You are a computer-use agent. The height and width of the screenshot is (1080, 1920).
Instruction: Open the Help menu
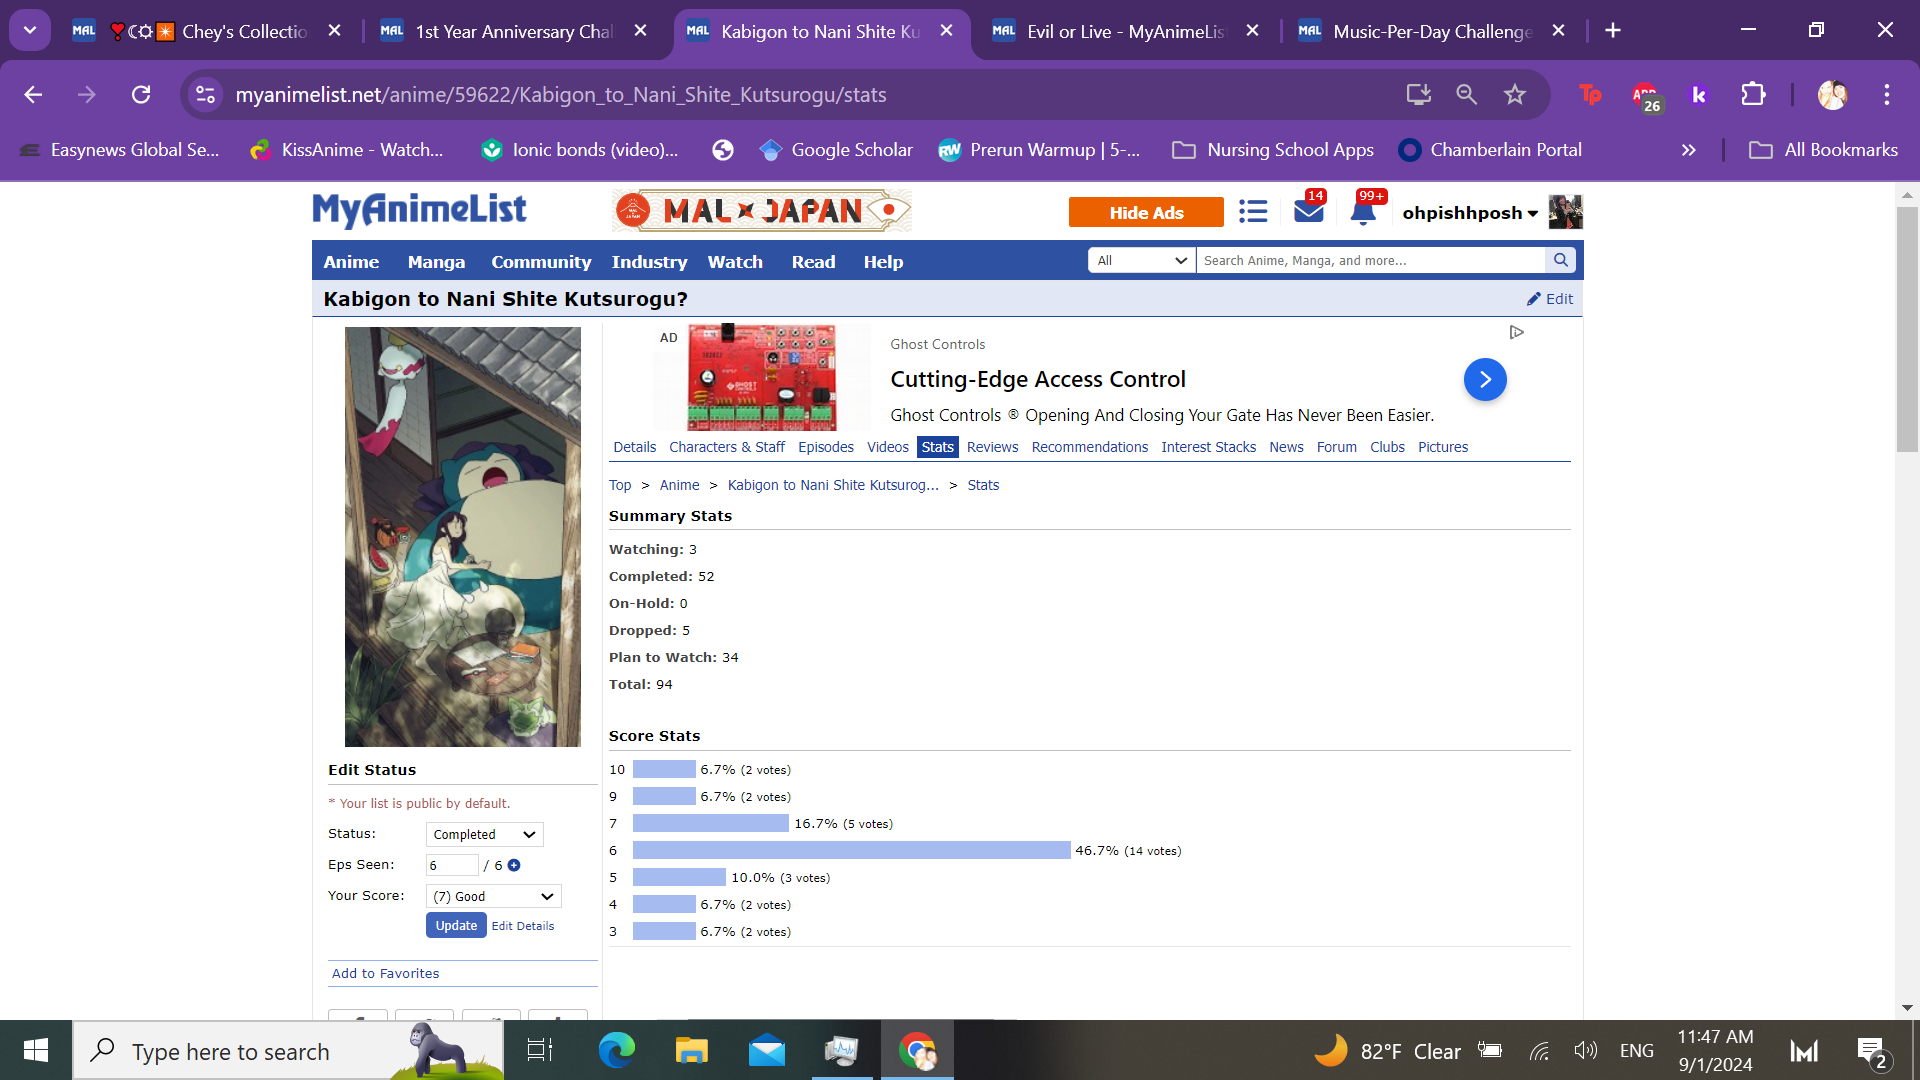coord(883,261)
